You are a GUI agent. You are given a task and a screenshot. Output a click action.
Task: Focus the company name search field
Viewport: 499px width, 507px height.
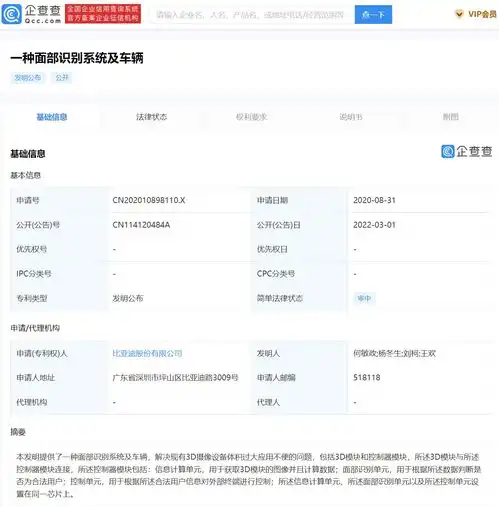pos(252,15)
